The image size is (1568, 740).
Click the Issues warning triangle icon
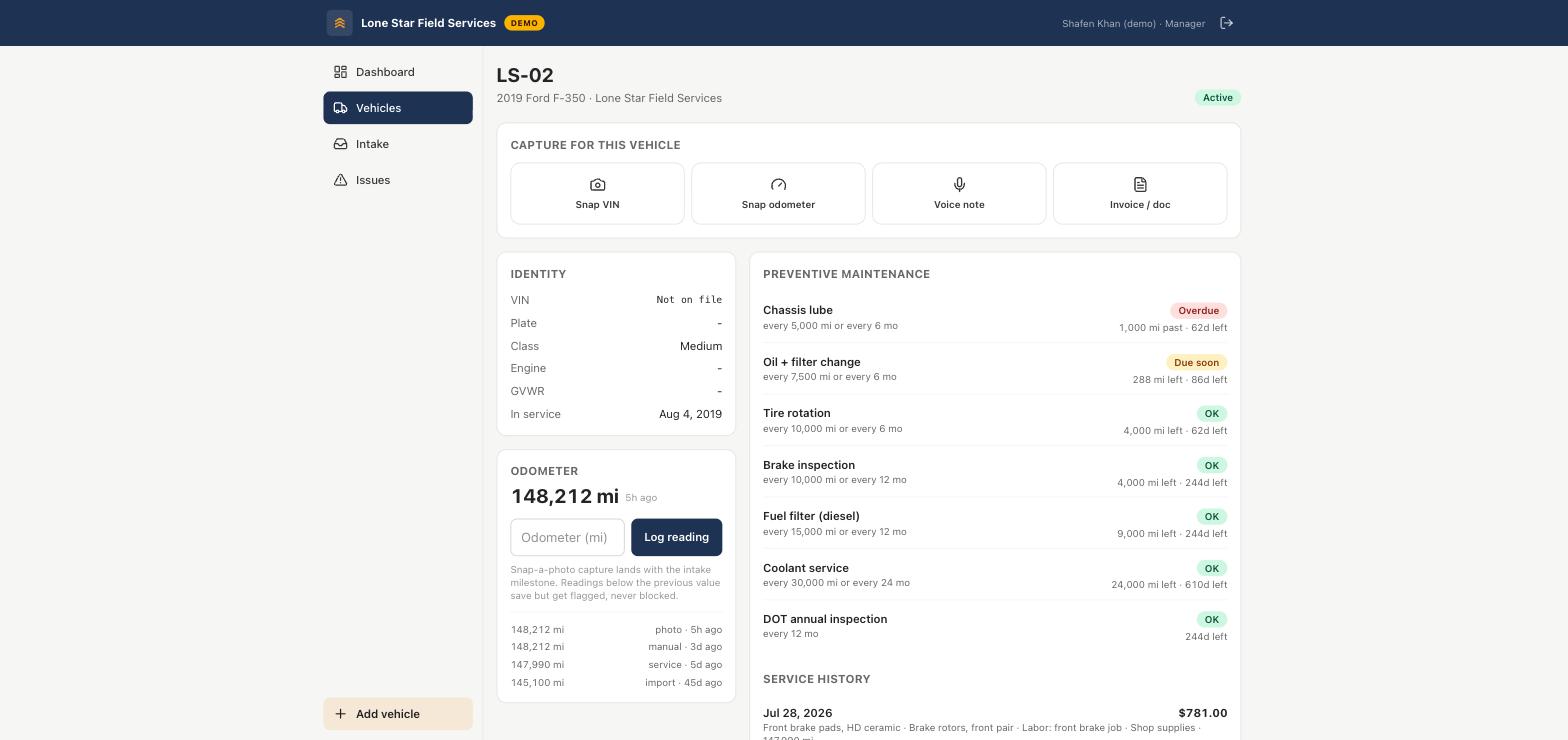[x=340, y=180]
